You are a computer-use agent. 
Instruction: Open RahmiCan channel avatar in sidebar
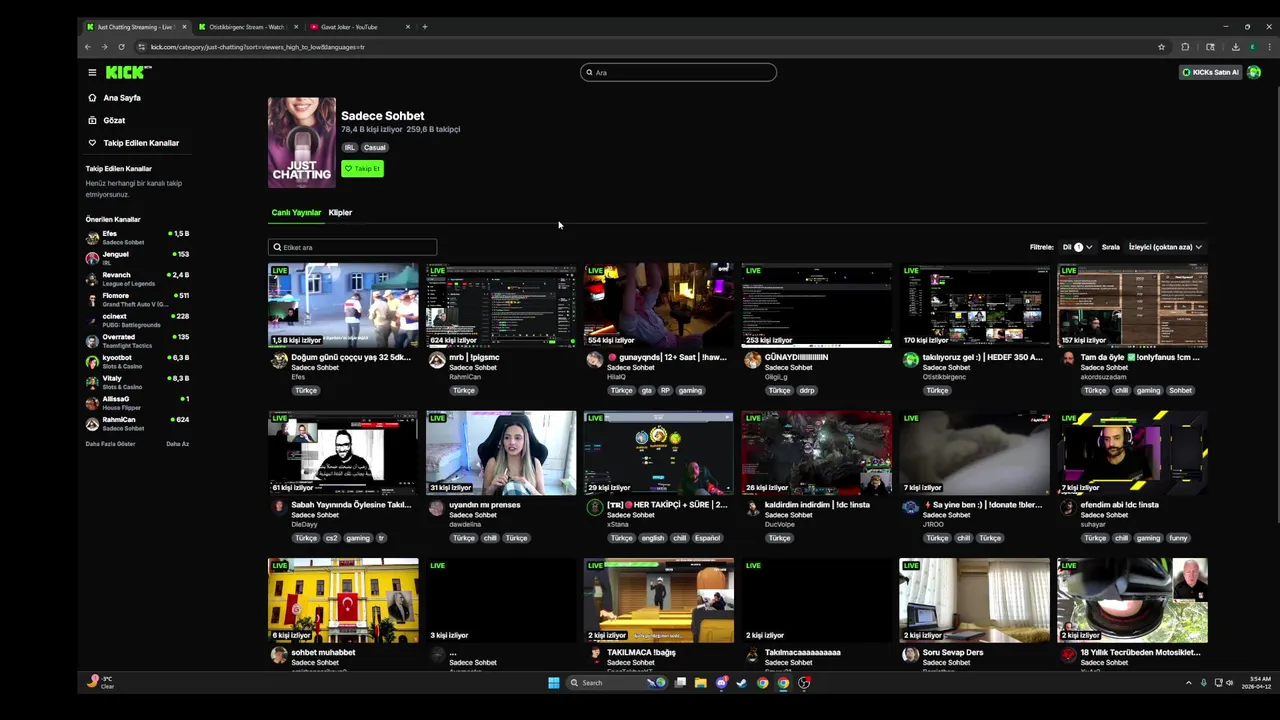click(93, 423)
